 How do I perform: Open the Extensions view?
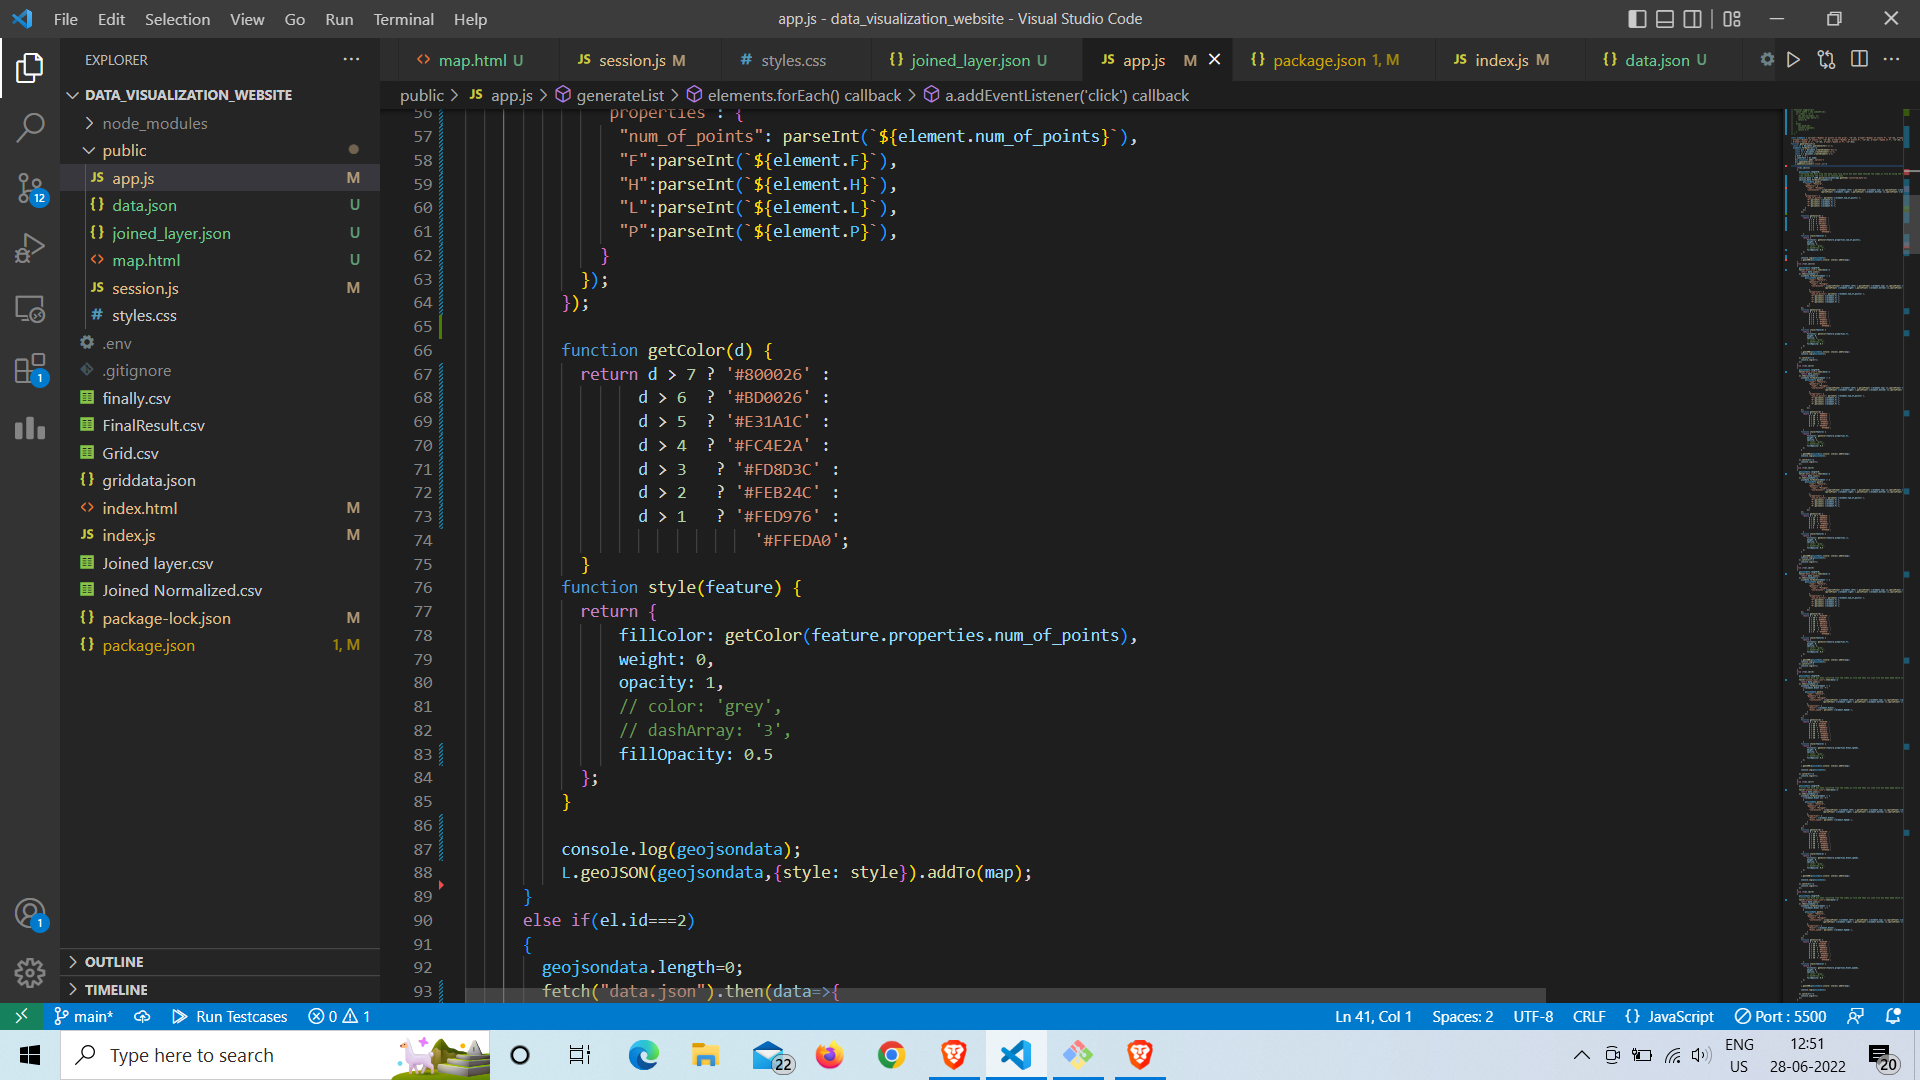coord(30,369)
